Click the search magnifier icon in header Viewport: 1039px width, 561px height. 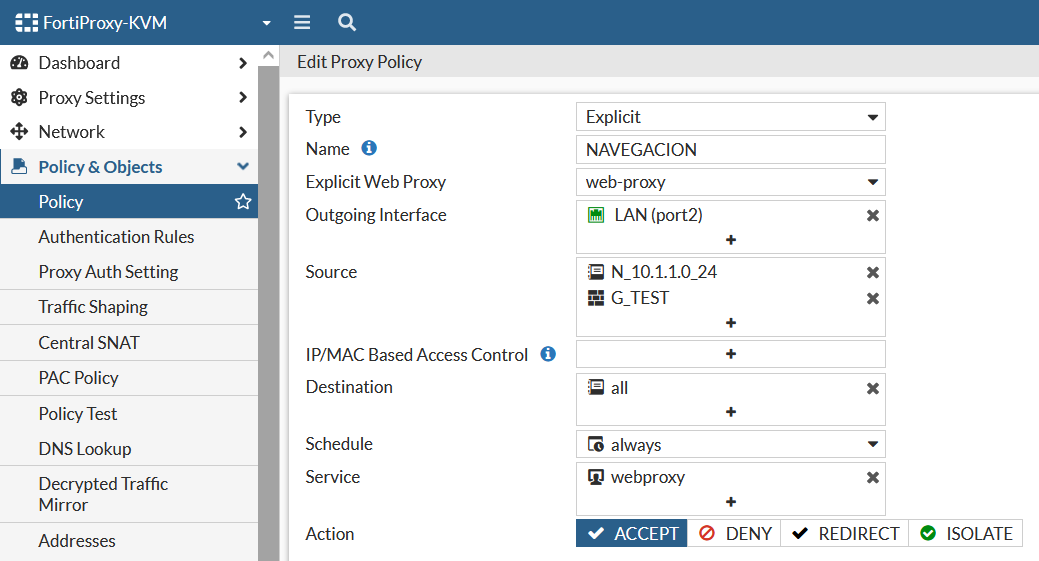click(346, 22)
